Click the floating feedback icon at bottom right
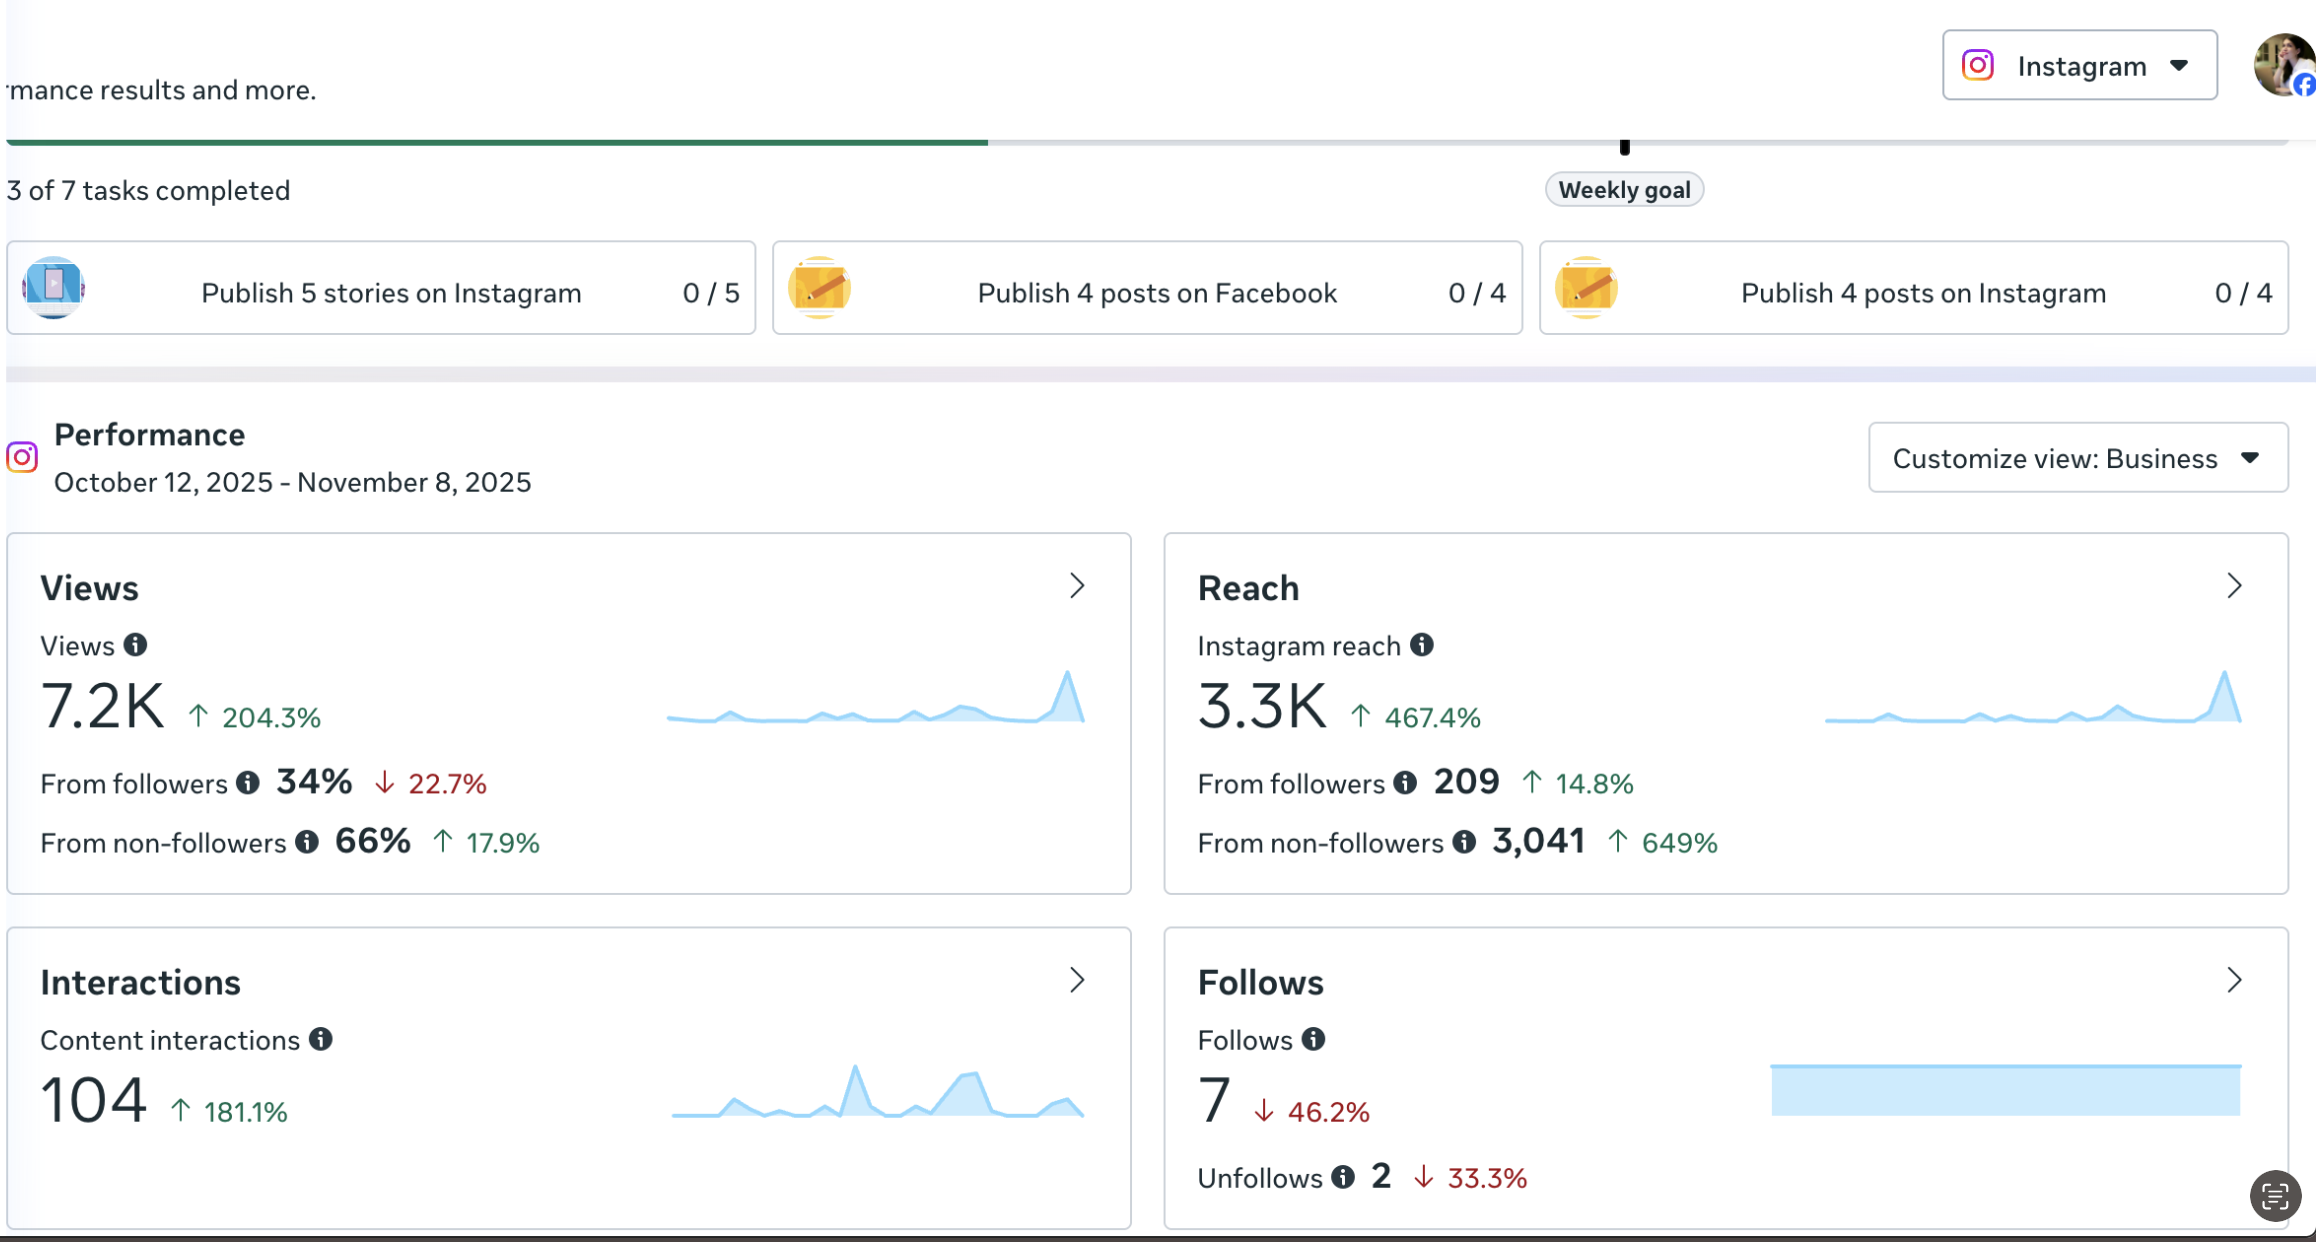The image size is (2316, 1242). tap(2275, 1196)
